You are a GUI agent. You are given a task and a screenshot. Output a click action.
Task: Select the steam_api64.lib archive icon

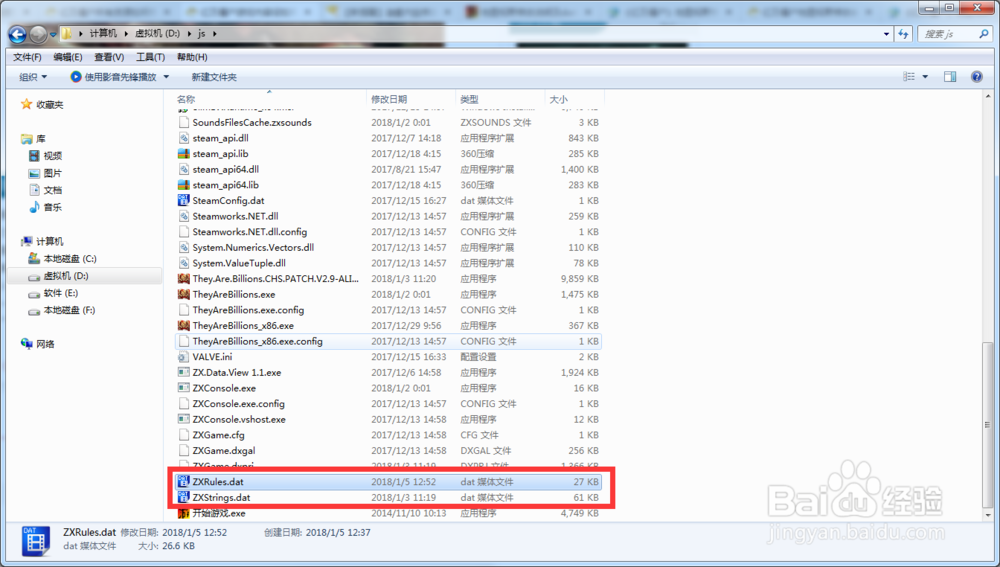click(x=184, y=185)
